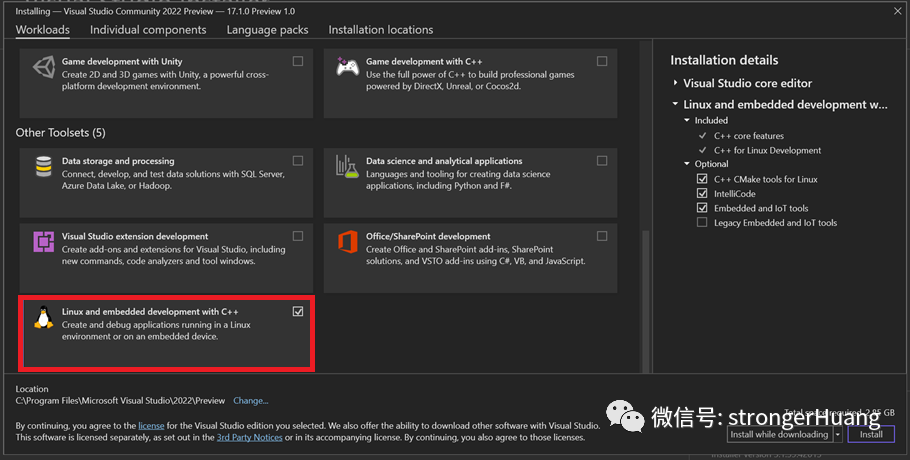Close the installer window
Image resolution: width=910 pixels, height=460 pixels.
[x=897, y=11]
